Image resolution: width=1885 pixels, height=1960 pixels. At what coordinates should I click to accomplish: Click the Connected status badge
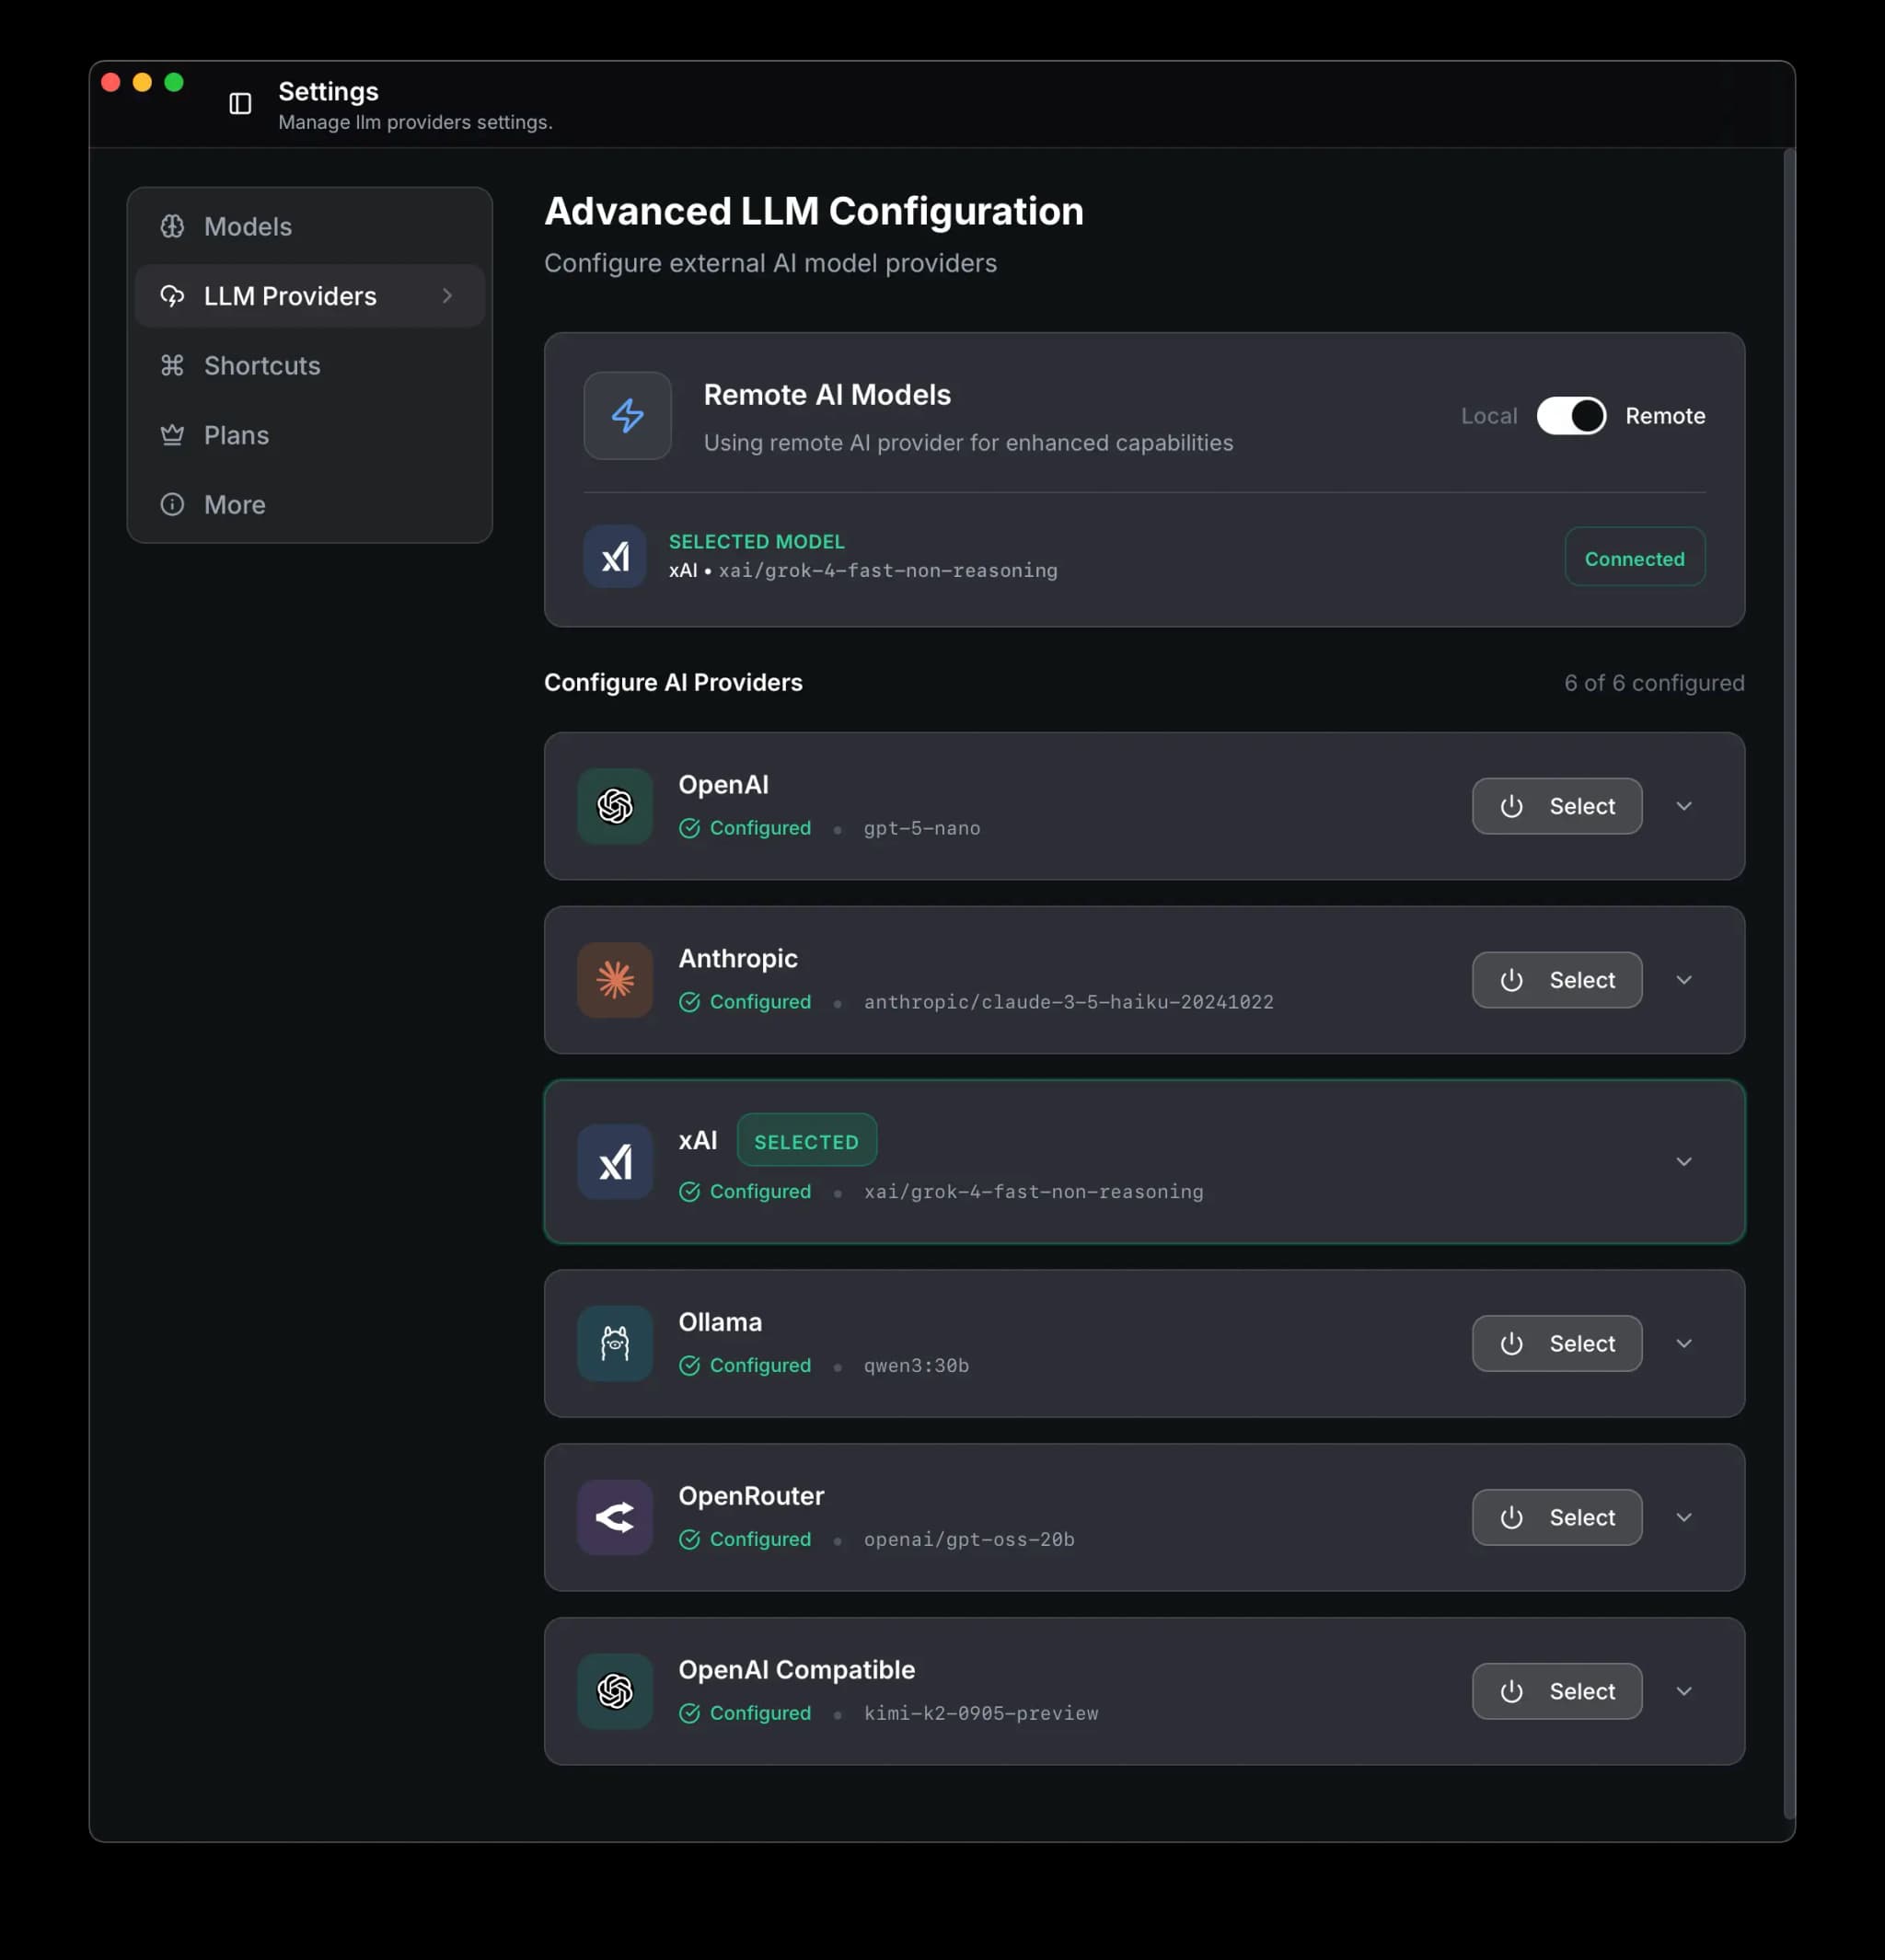coord(1634,558)
